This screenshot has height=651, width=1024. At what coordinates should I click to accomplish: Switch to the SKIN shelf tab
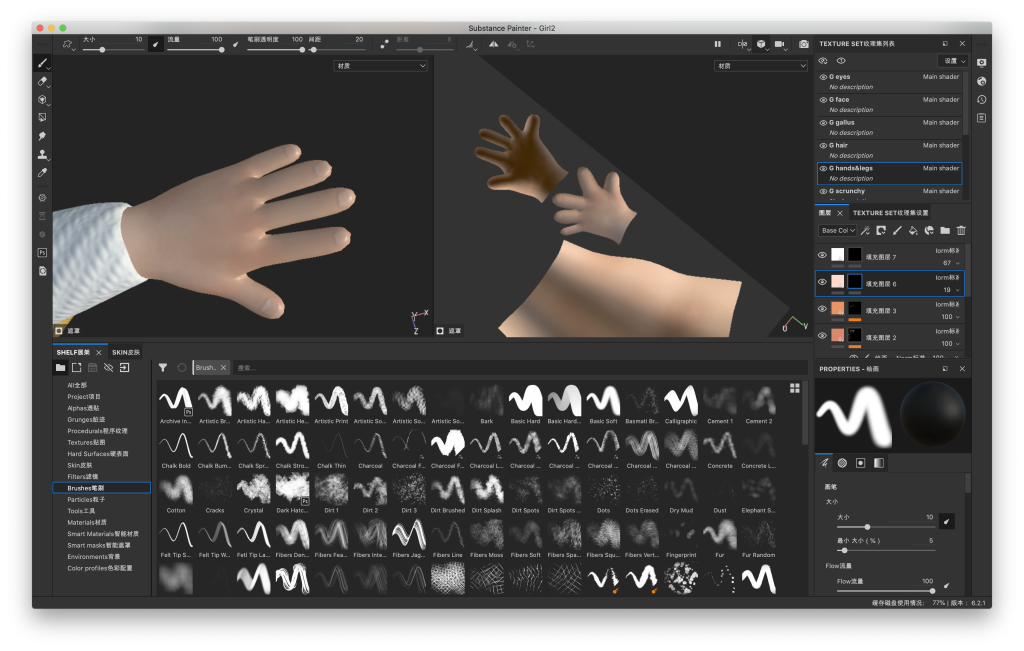pos(126,353)
